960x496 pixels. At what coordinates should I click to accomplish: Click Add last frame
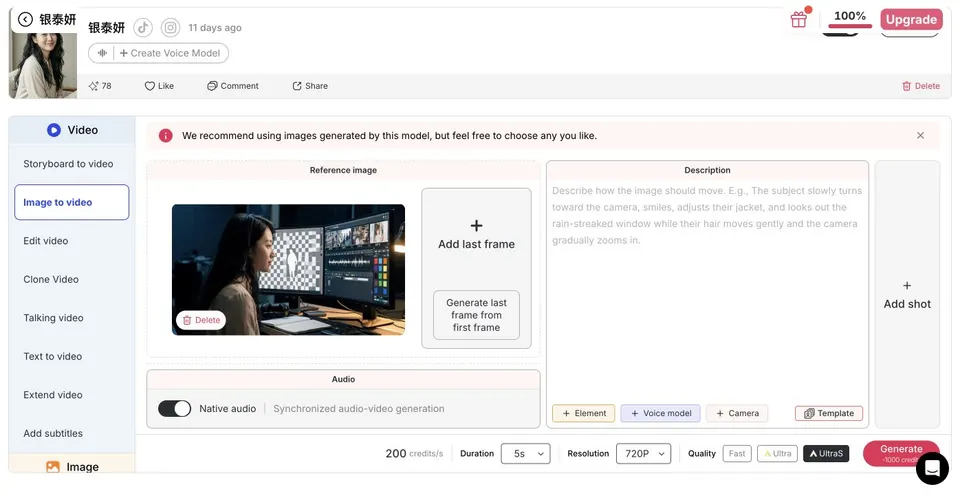pos(476,235)
